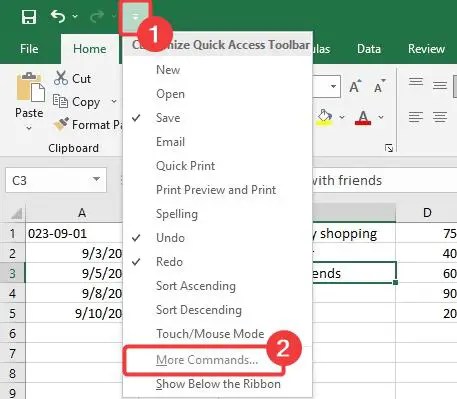
Task: Click the Copy icon in Clipboard group
Action: [x=60, y=101]
